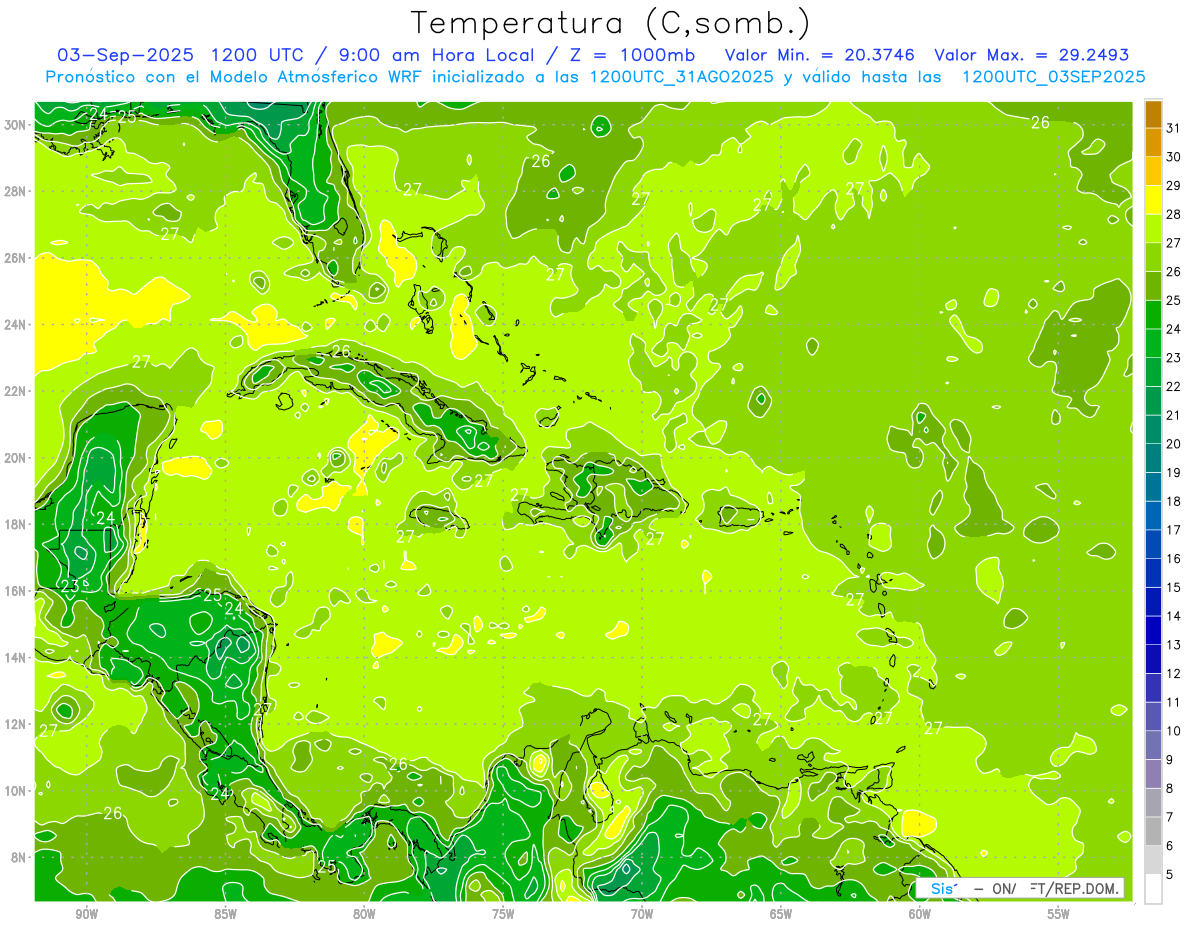Click the yellow color bar segment between 28 and 29
Image resolution: width=1200 pixels, height=927 pixels.
(x=1153, y=200)
